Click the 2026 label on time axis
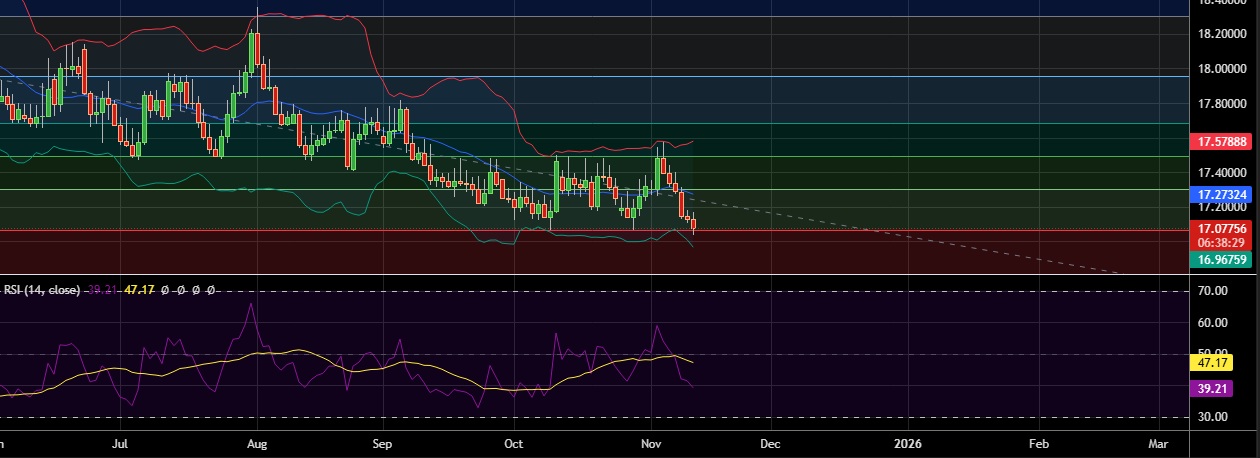 908,442
